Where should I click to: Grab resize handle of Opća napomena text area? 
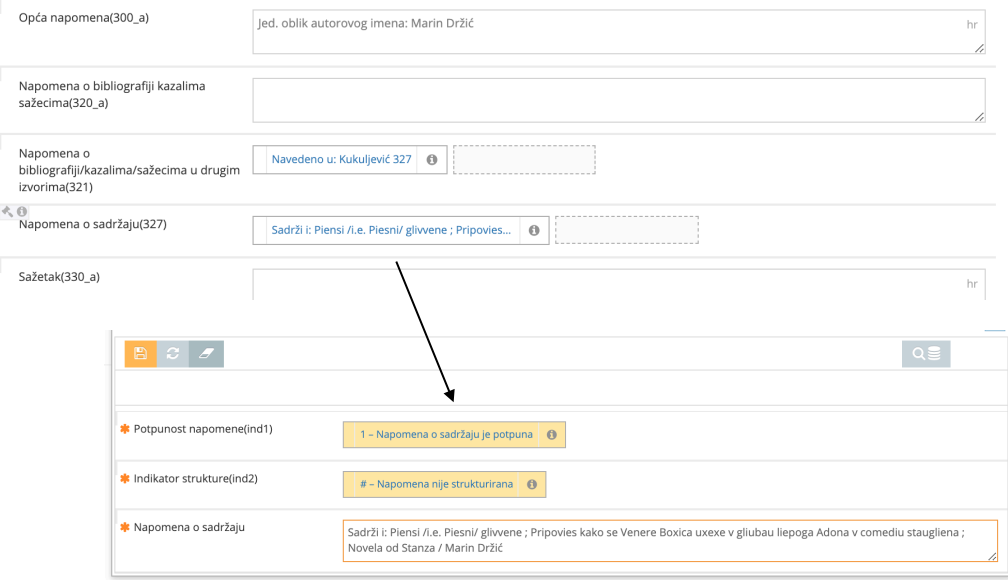click(x=980, y=48)
